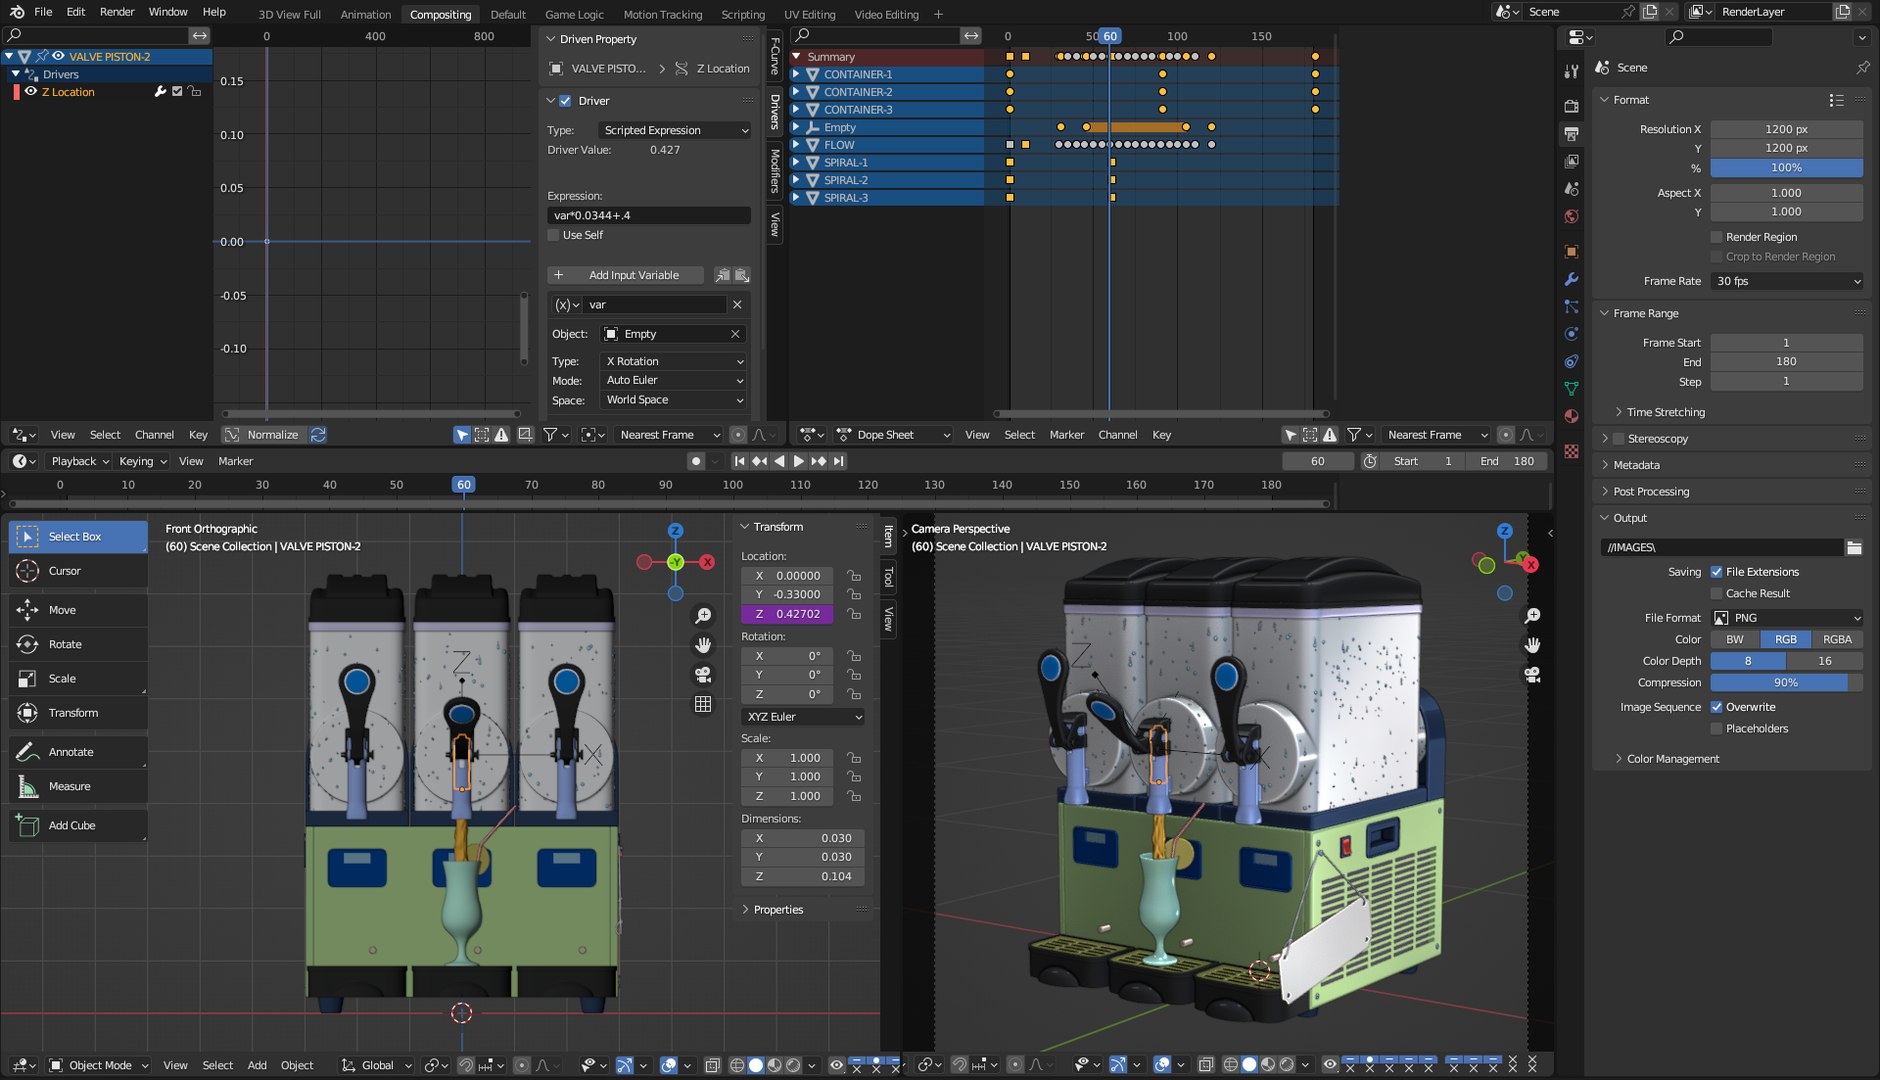Screen dimensions: 1880x1080
Task: Enable the Use Self checkbox
Action: pos(553,235)
